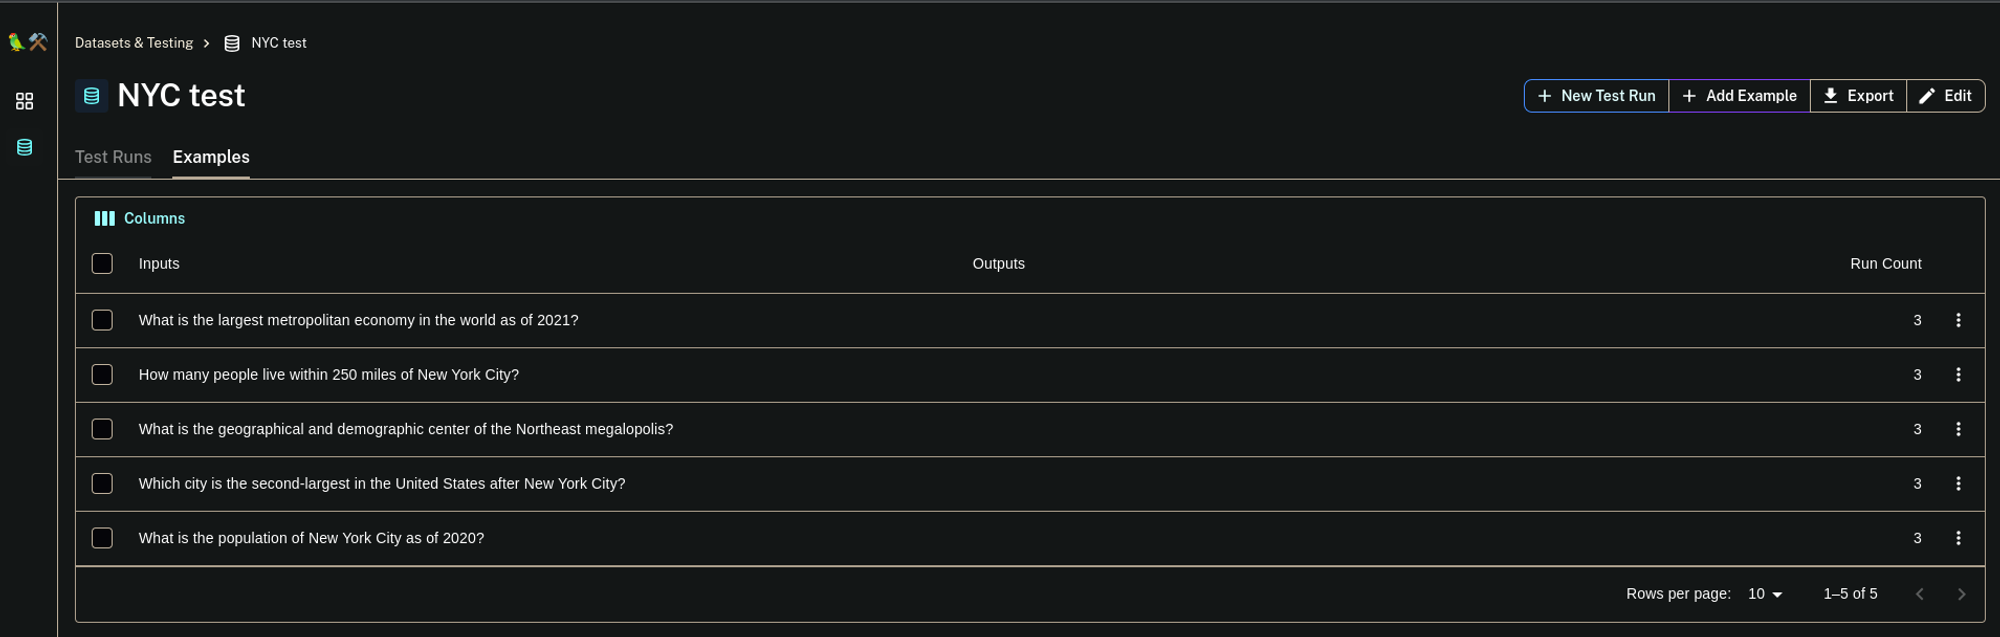The image size is (2000, 637).
Task: Start a New Test Run
Action: 1596,96
